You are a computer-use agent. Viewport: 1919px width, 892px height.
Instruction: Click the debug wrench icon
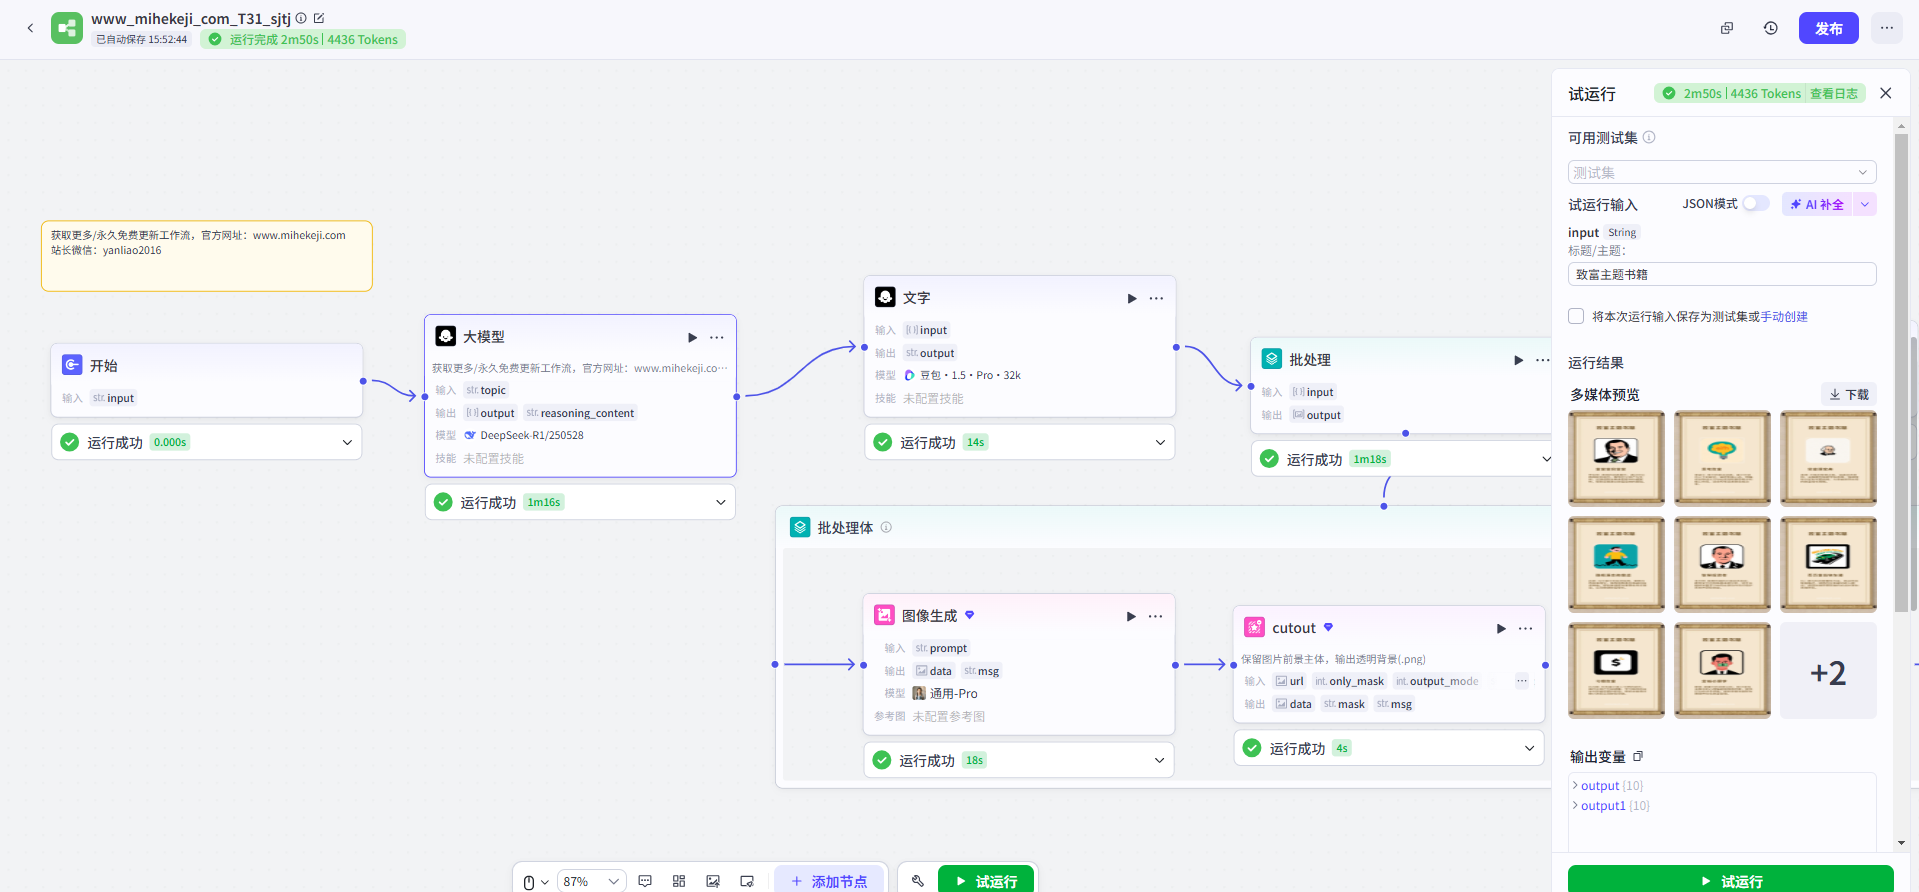click(917, 881)
